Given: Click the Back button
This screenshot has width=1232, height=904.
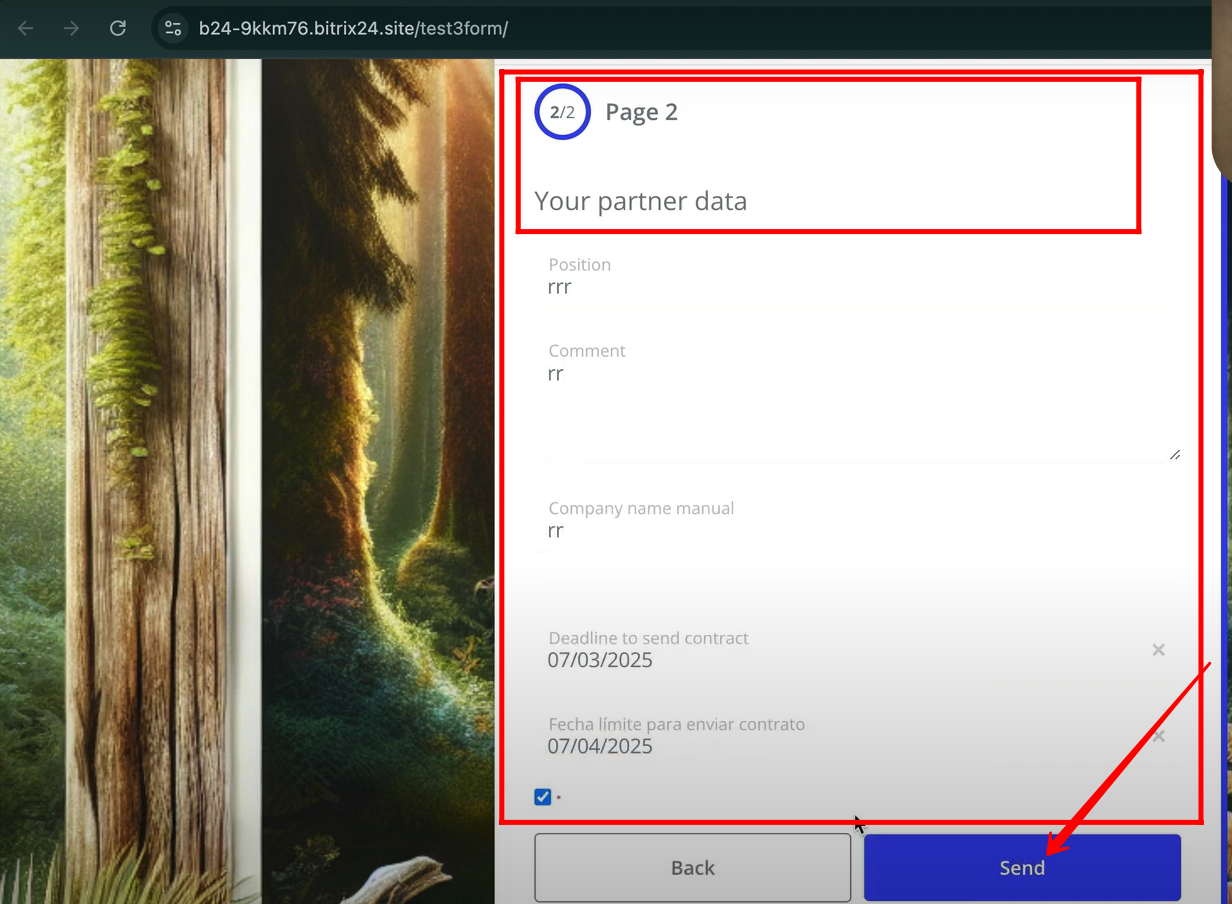Looking at the screenshot, I should tap(692, 868).
